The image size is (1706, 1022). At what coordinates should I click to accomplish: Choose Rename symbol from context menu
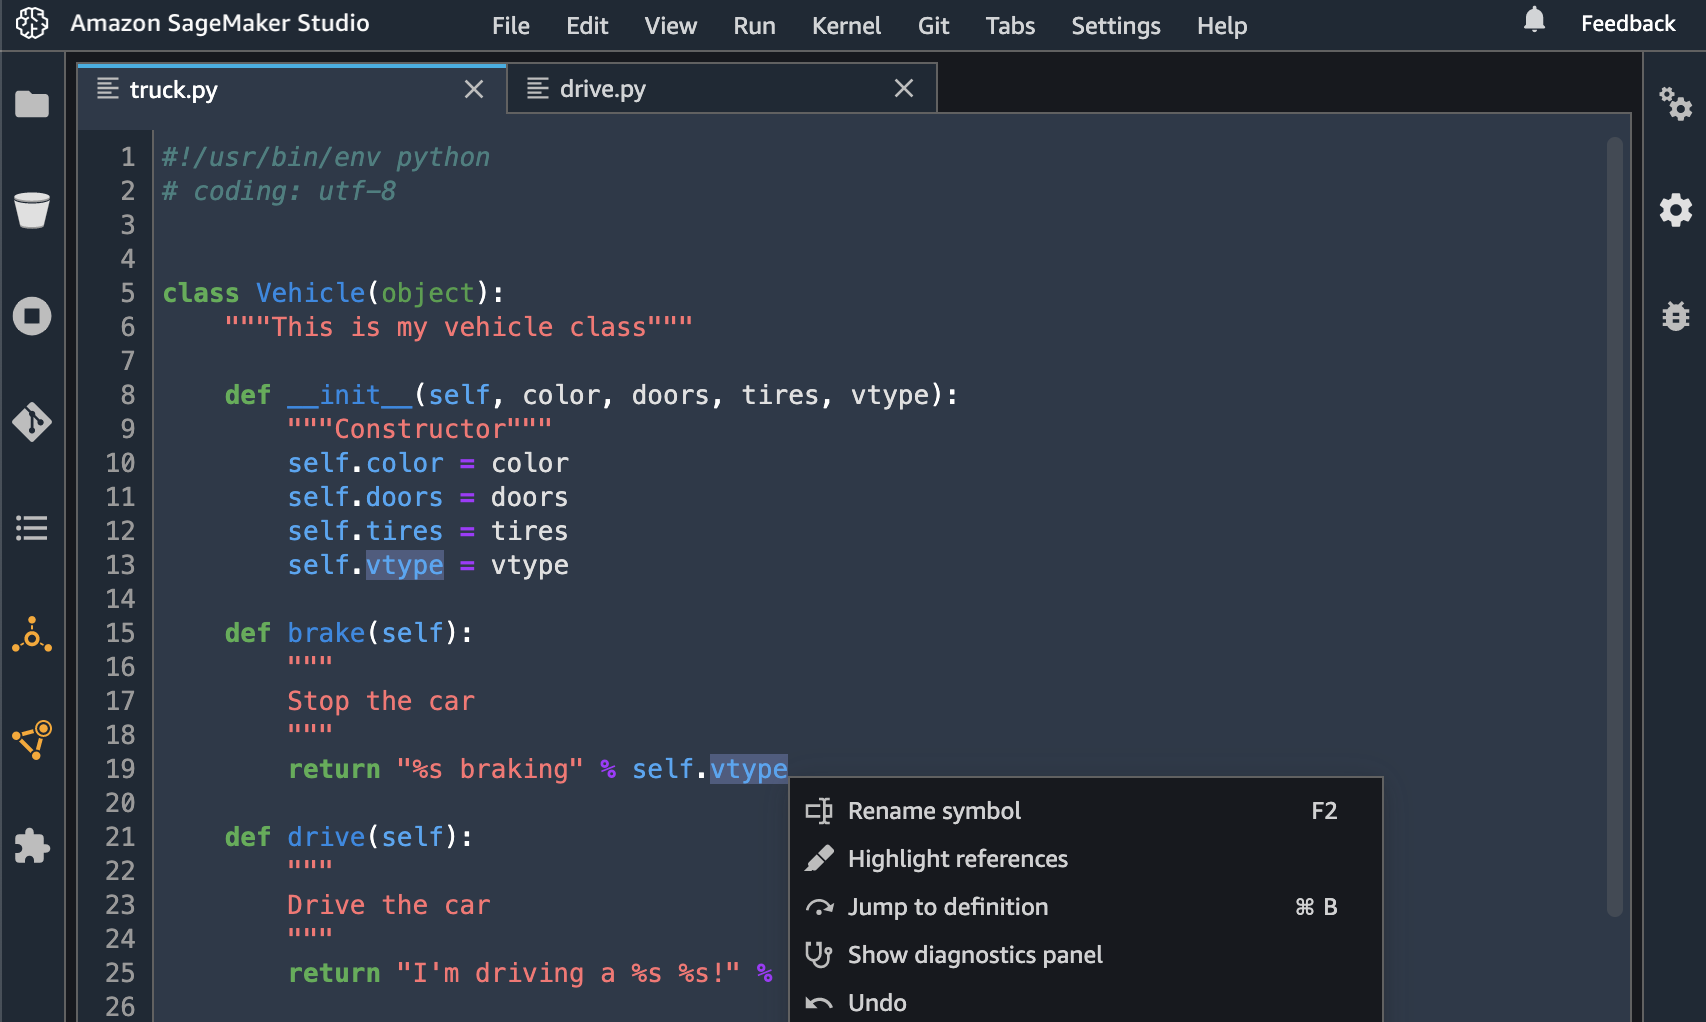(x=1086, y=811)
